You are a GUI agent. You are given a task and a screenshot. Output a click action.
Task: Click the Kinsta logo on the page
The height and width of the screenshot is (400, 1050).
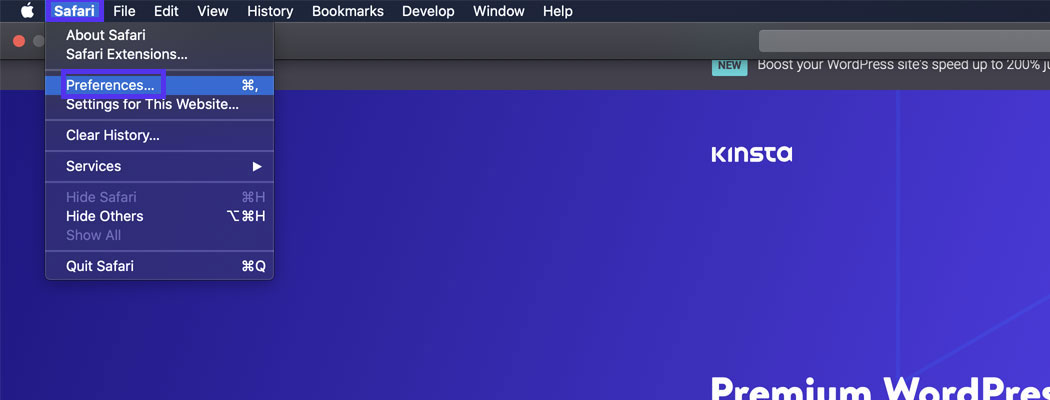pos(751,154)
